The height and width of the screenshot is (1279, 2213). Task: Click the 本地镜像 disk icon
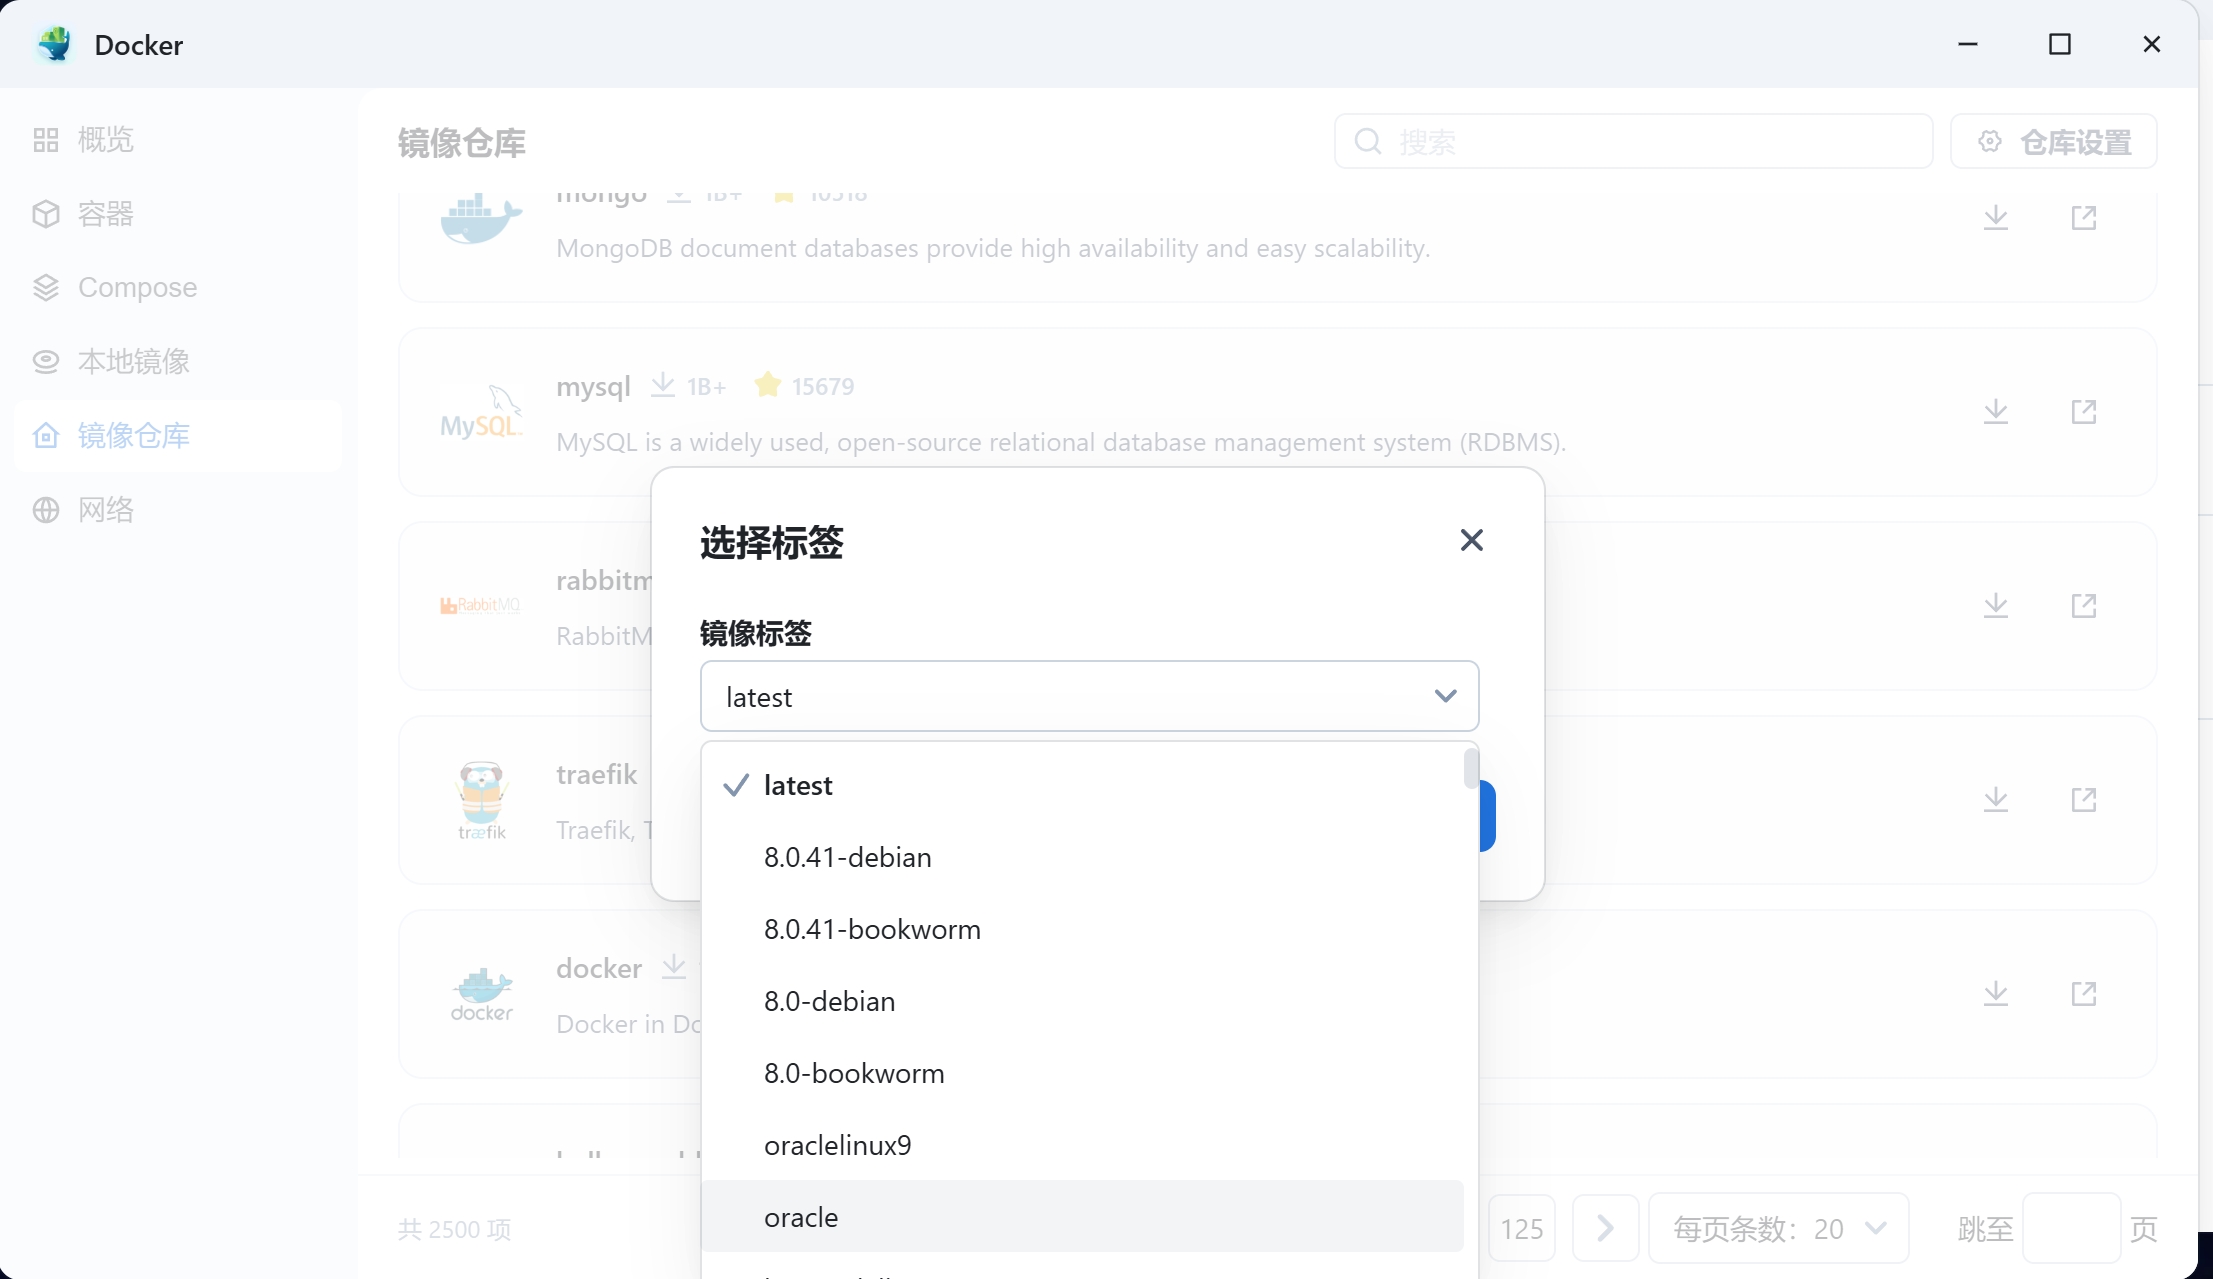click(x=46, y=362)
